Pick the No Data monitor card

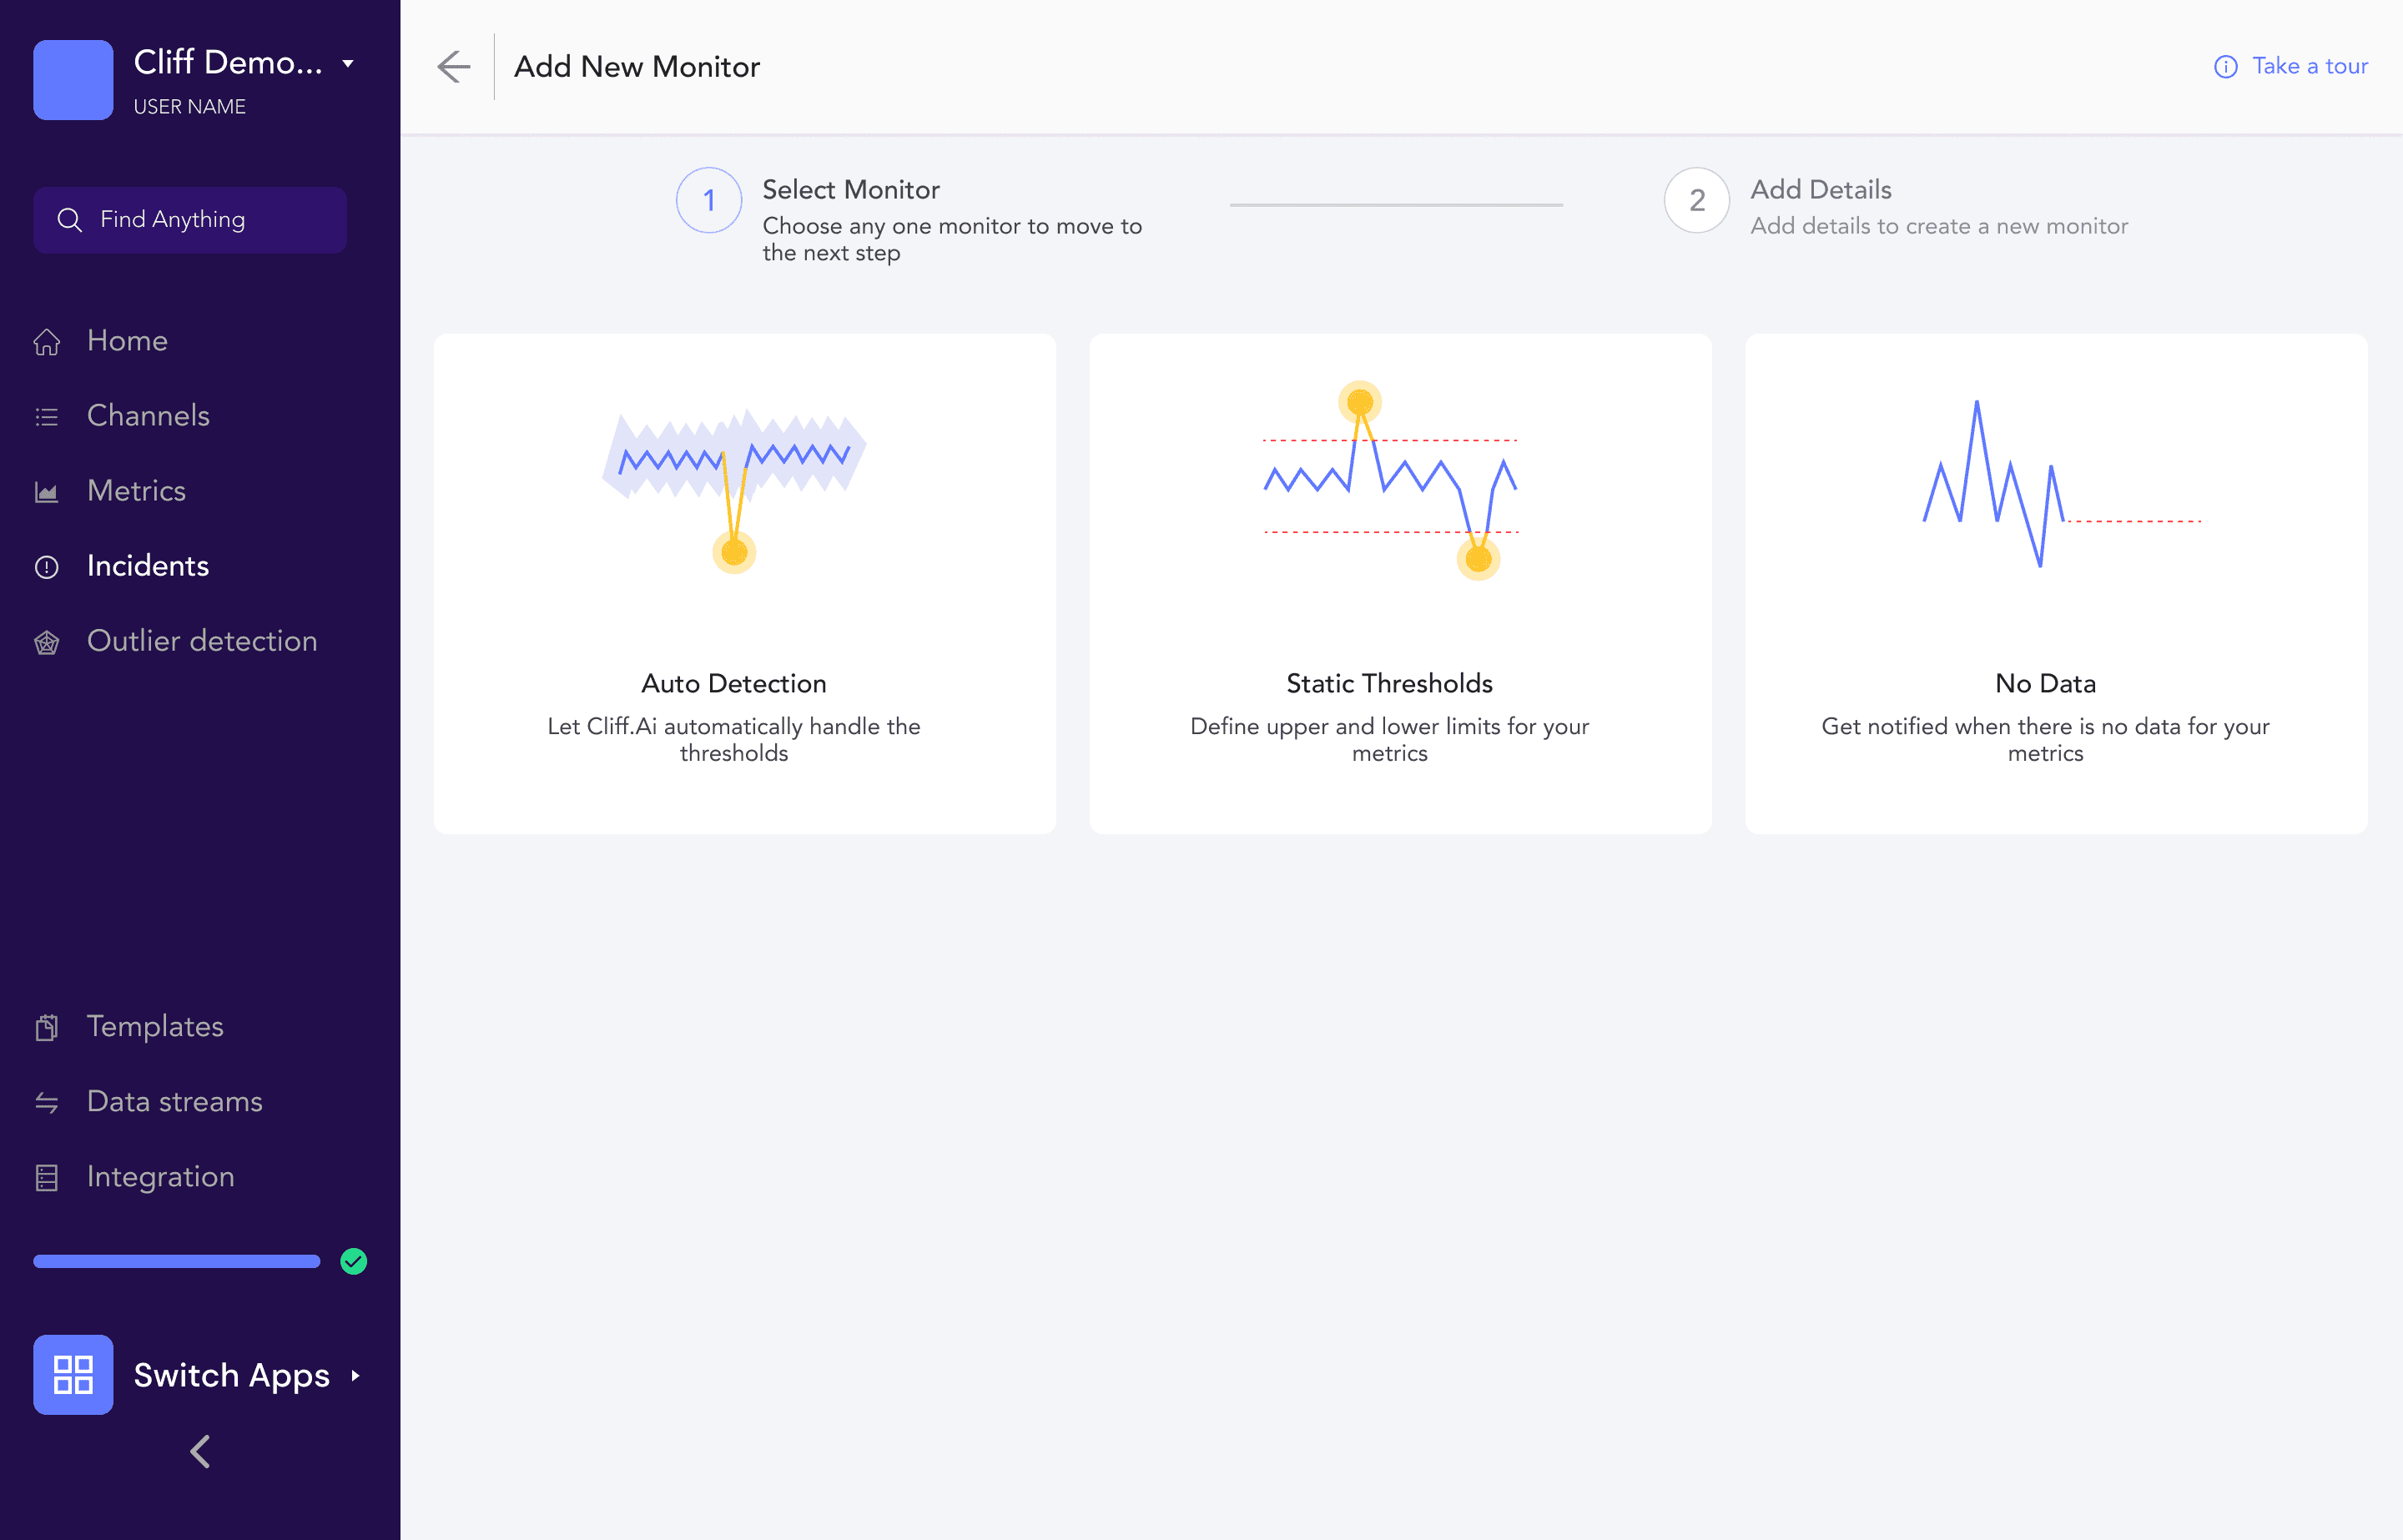point(2056,583)
